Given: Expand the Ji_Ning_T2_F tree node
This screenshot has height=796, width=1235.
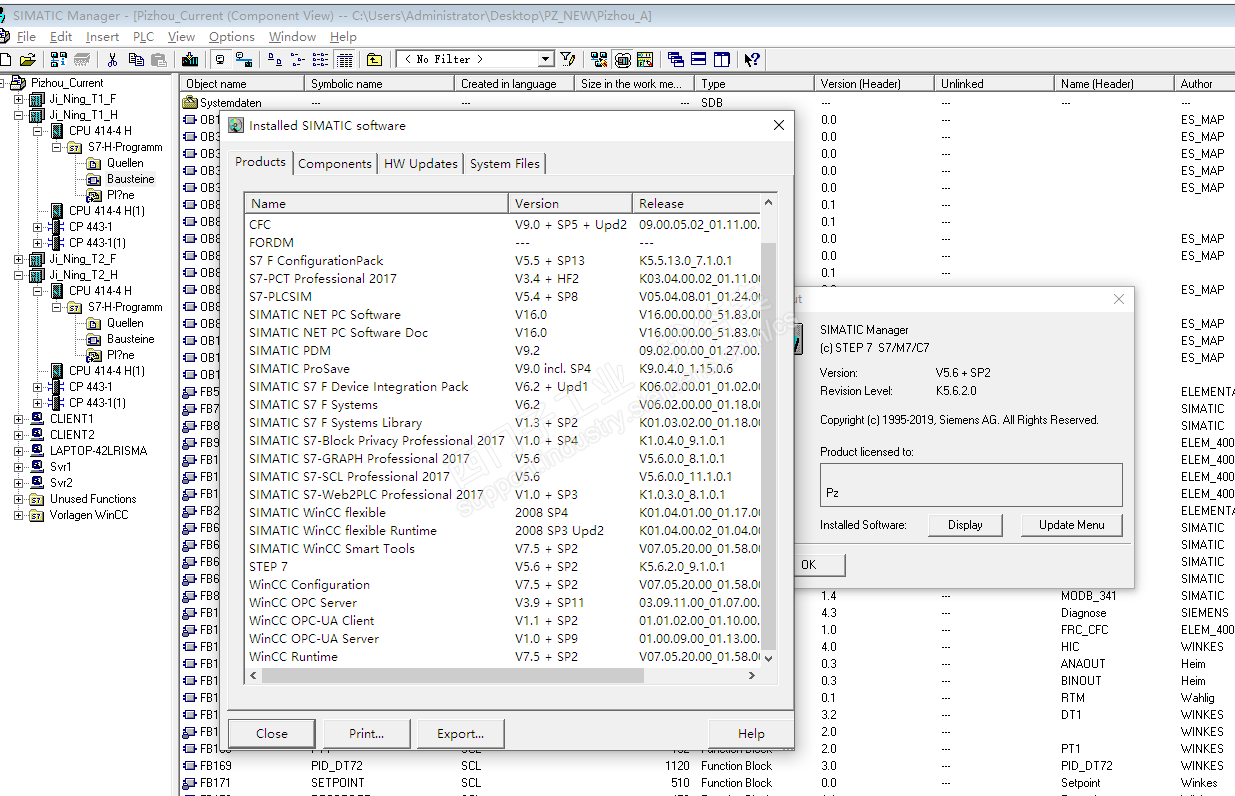Looking at the screenshot, I should coord(18,259).
